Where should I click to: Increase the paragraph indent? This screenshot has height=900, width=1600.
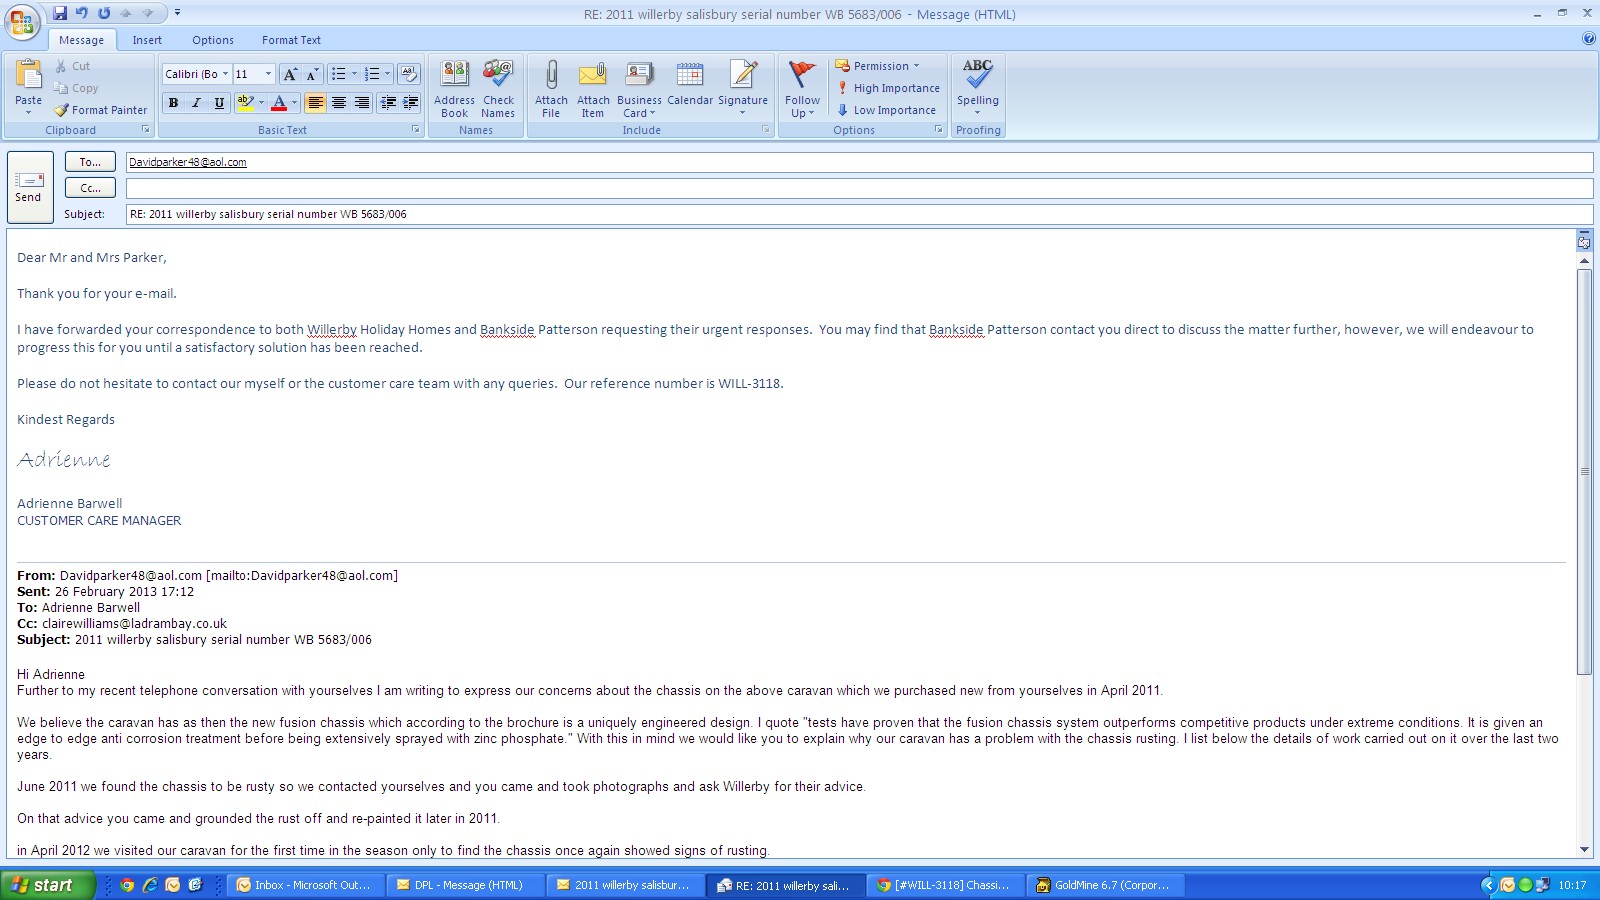411,103
